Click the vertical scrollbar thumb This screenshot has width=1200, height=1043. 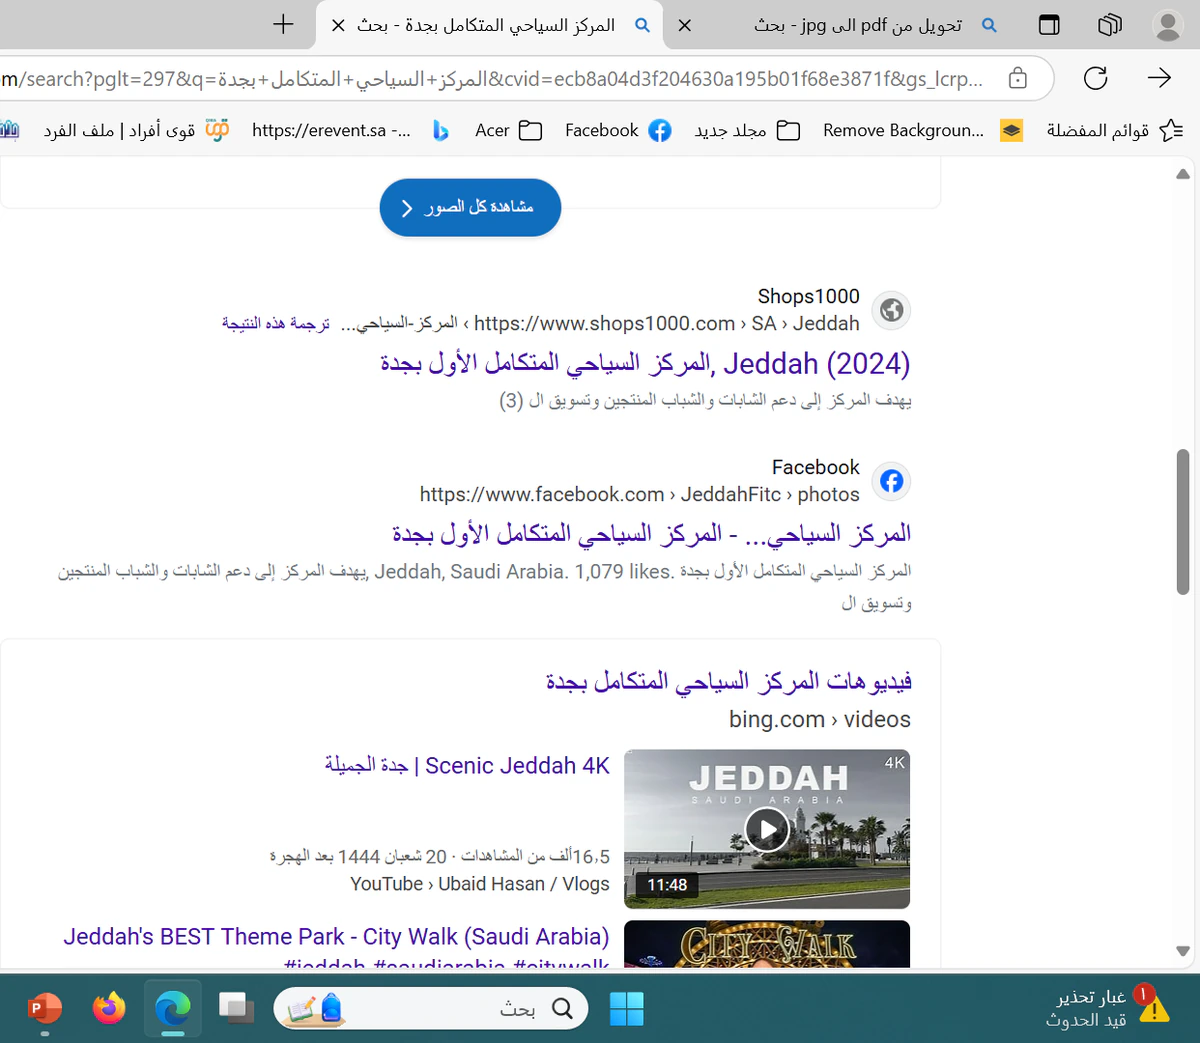click(1183, 522)
